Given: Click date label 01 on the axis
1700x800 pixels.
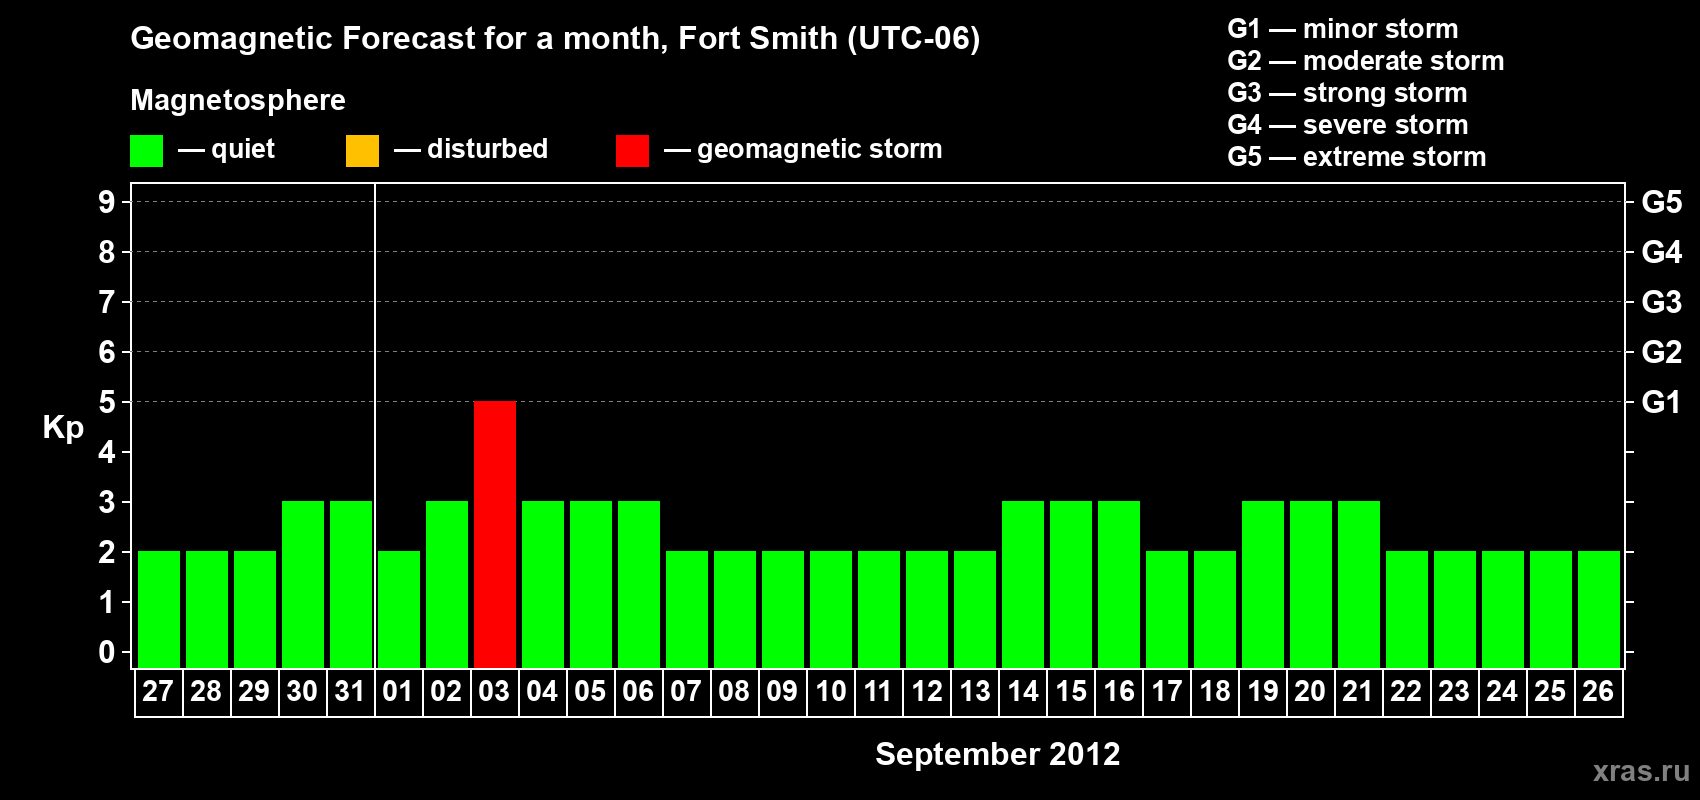Looking at the screenshot, I should coord(398,691).
